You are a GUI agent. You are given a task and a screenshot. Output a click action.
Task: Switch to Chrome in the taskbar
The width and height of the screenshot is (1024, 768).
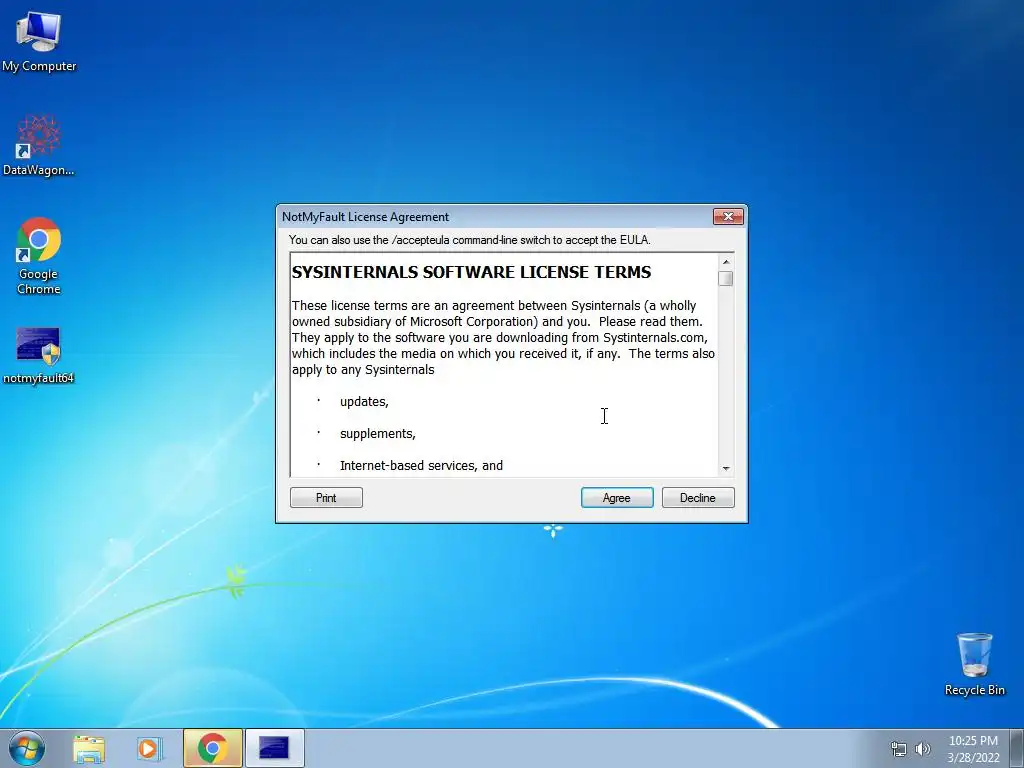[213, 748]
